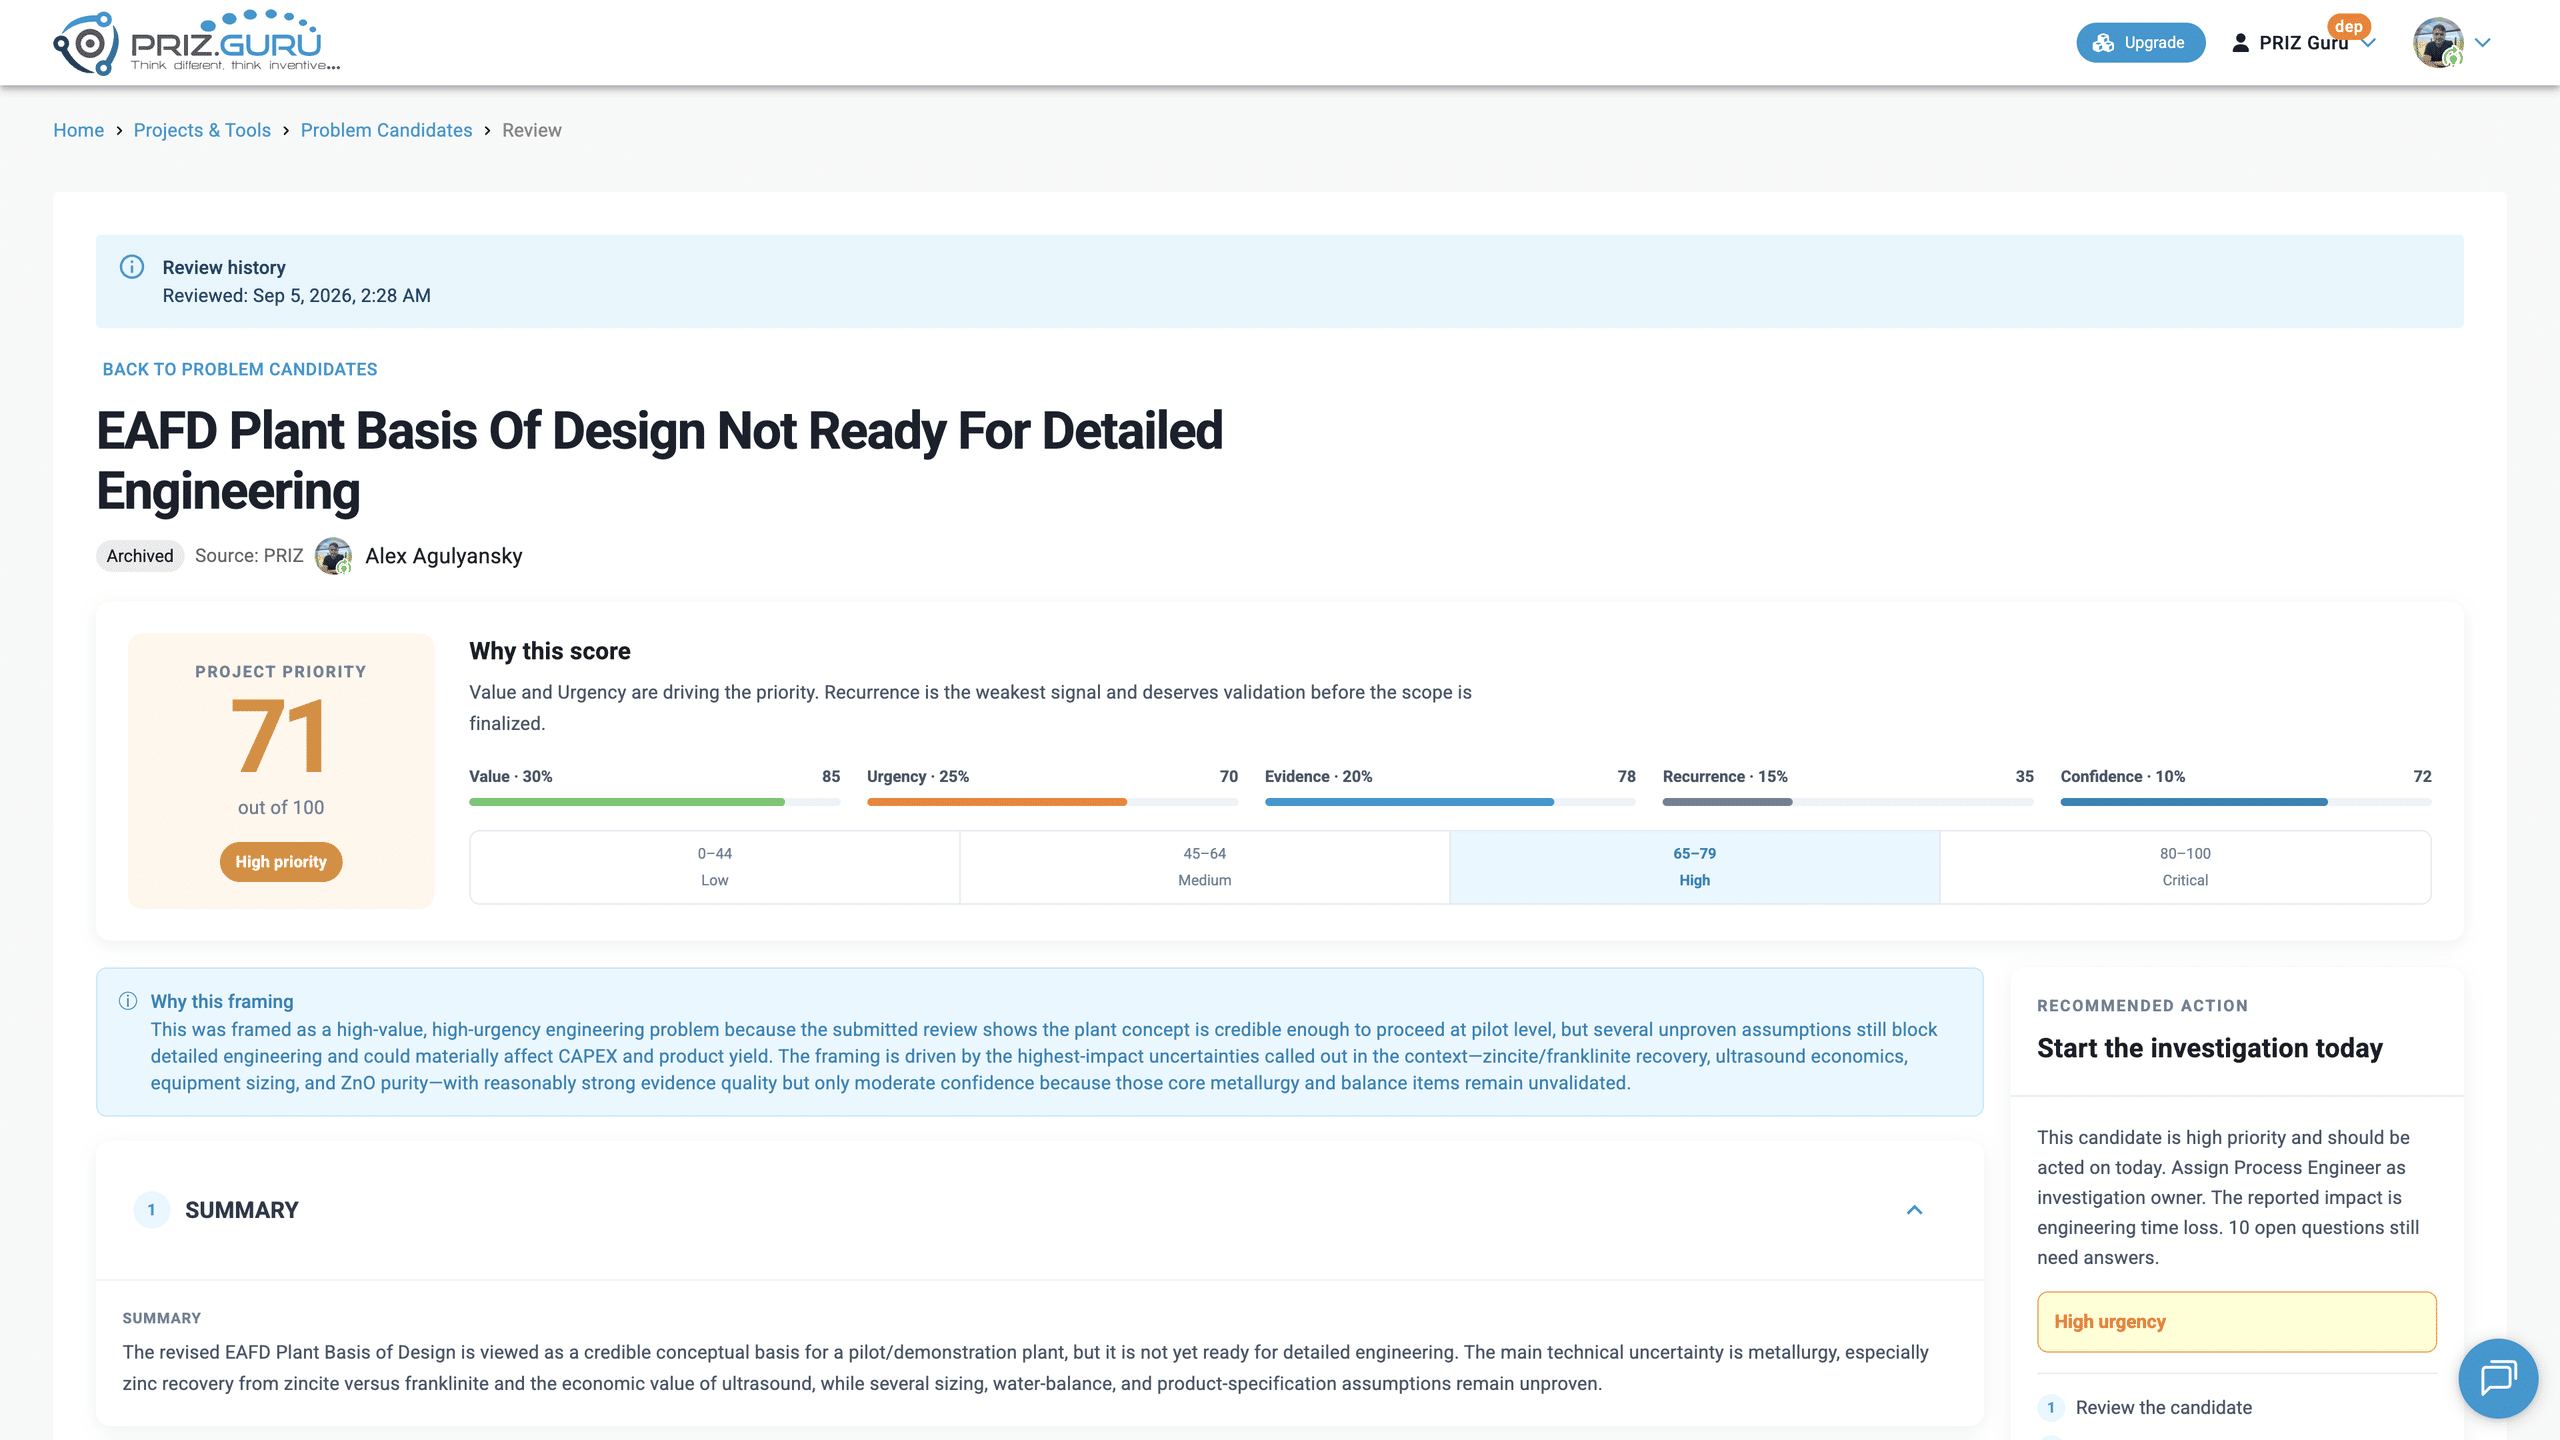This screenshot has width=2560, height=1440.
Task: Go to Home breadcrumb
Action: [x=78, y=130]
